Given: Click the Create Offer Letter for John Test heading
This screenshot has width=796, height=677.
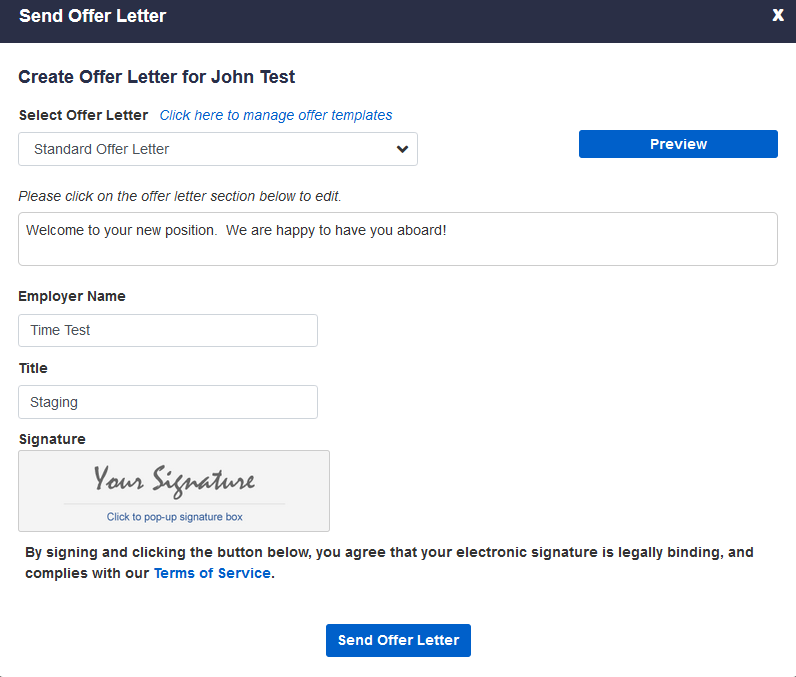Looking at the screenshot, I should tap(157, 77).
